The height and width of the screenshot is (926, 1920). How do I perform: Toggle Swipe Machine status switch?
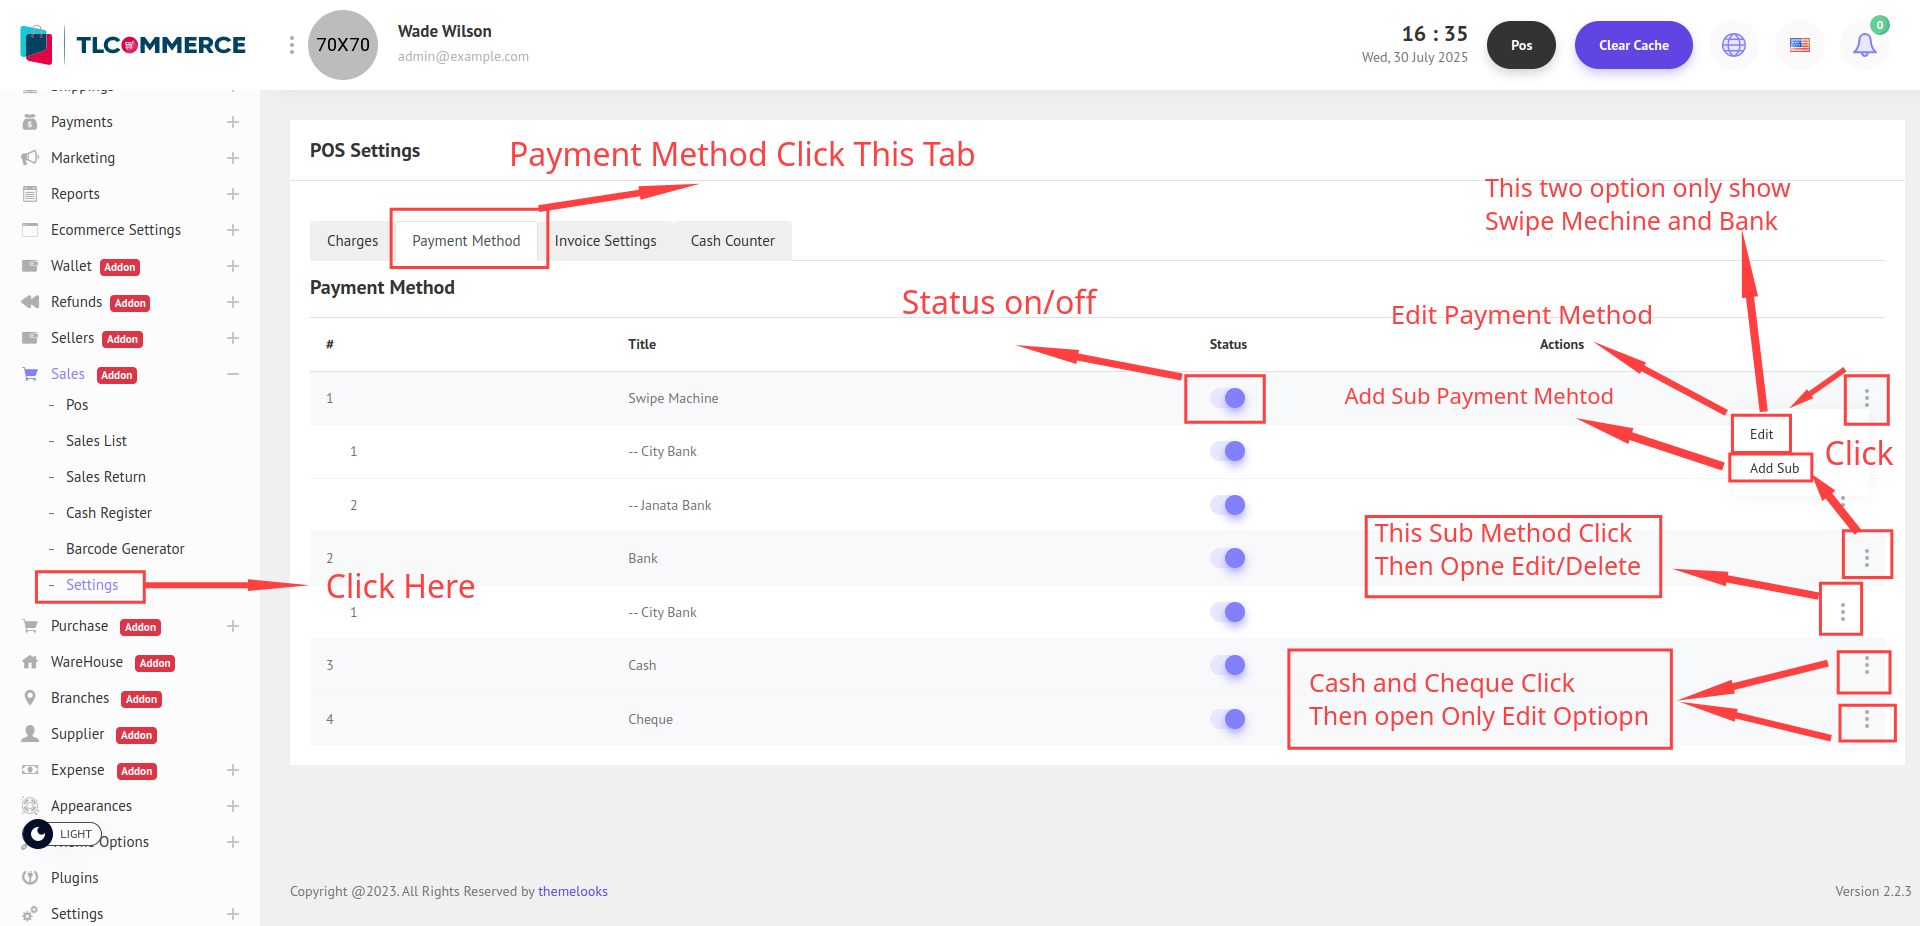(x=1227, y=398)
